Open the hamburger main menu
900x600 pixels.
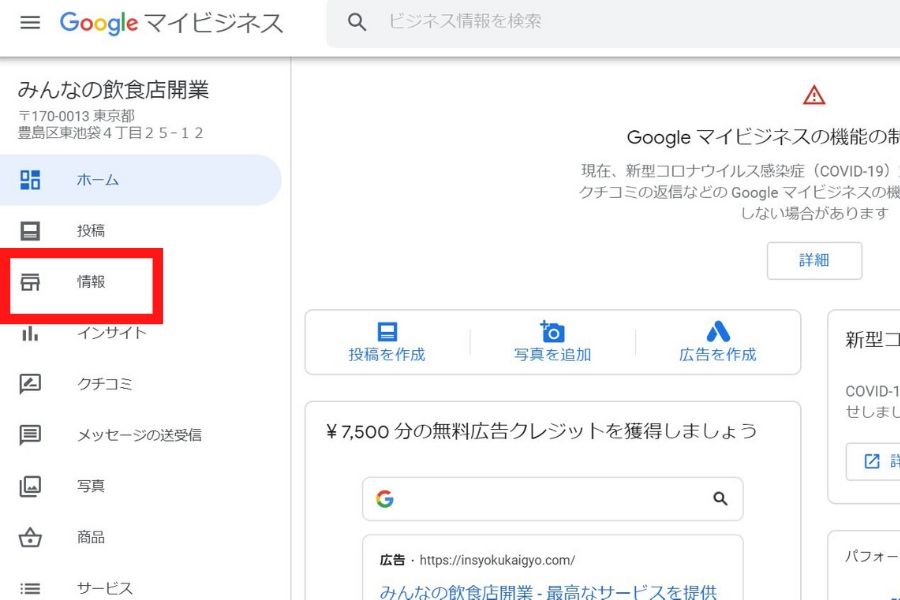click(x=30, y=23)
